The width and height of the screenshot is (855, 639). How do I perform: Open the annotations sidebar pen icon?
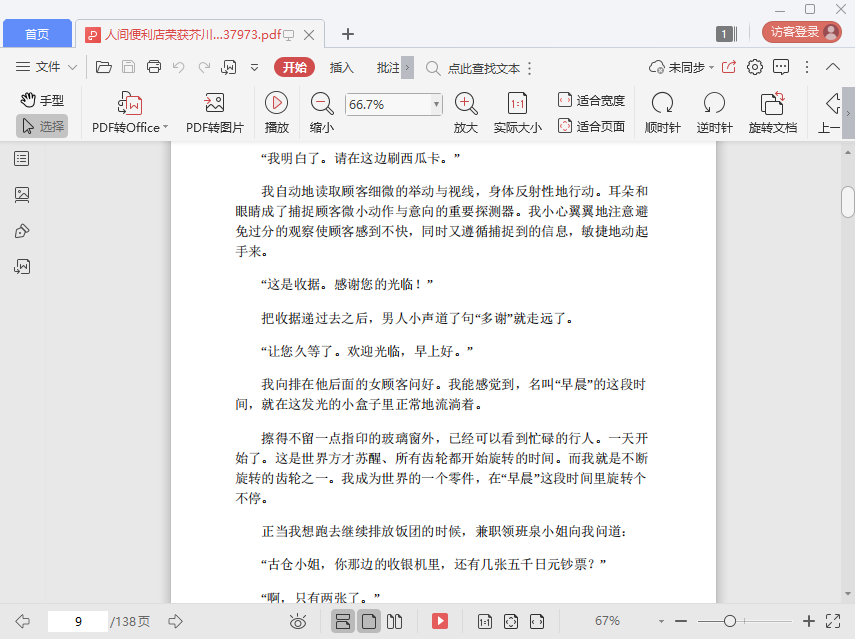(22, 231)
